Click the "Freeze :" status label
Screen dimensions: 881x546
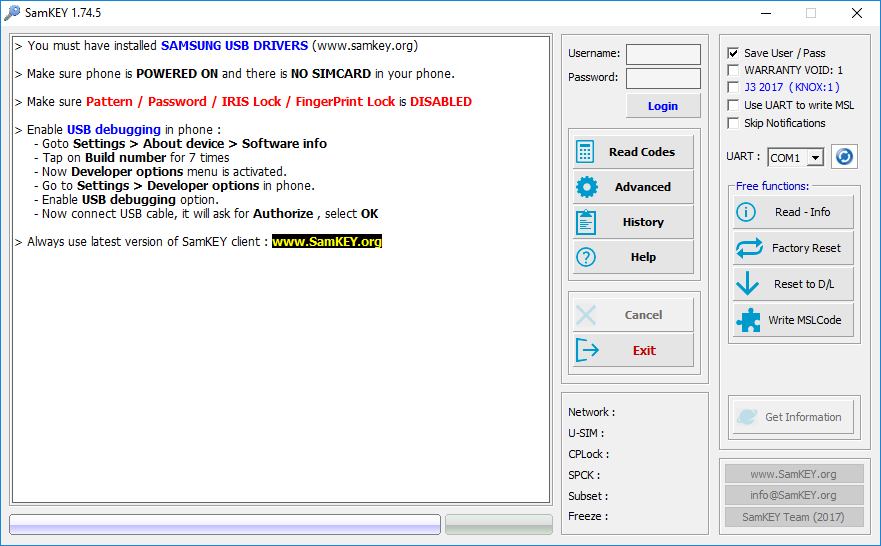pos(588,516)
